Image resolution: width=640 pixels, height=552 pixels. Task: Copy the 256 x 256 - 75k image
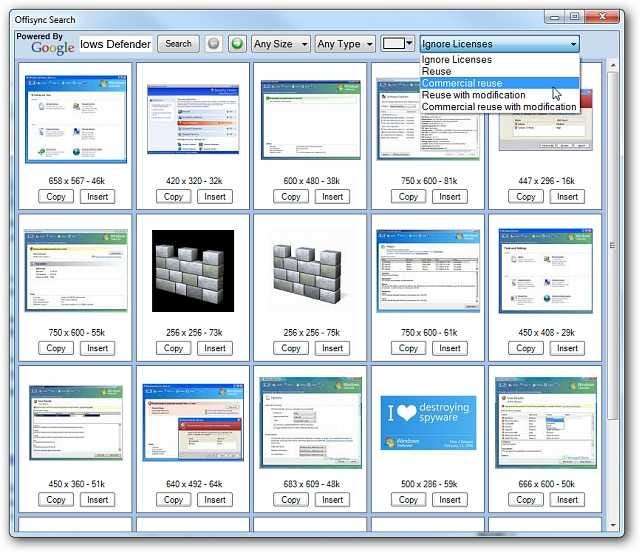291,348
